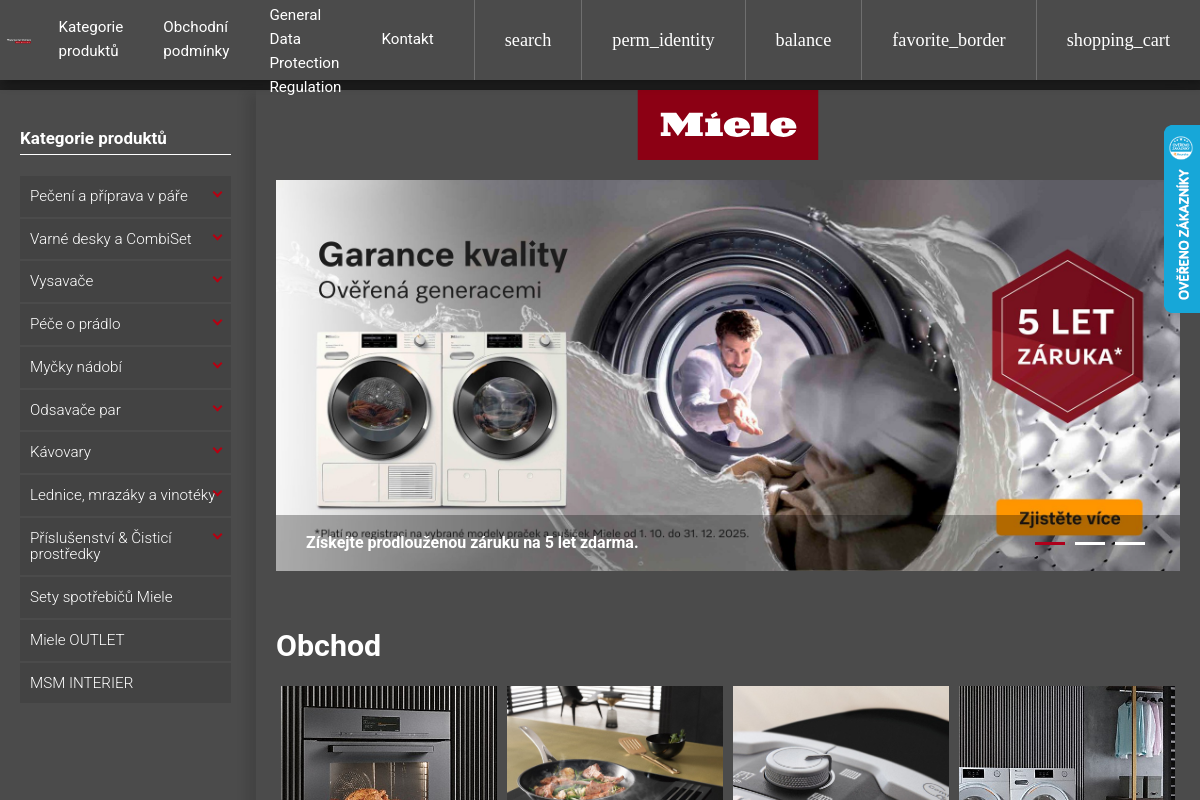Open Kategorie produktů in top menu
The height and width of the screenshot is (800, 1200).
click(91, 39)
